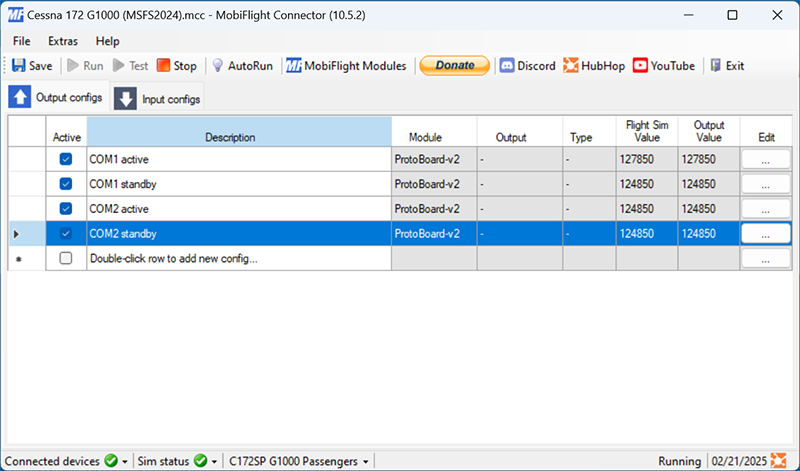Select the COM2 standby description cell
The width and height of the screenshot is (800, 471).
[x=239, y=233]
